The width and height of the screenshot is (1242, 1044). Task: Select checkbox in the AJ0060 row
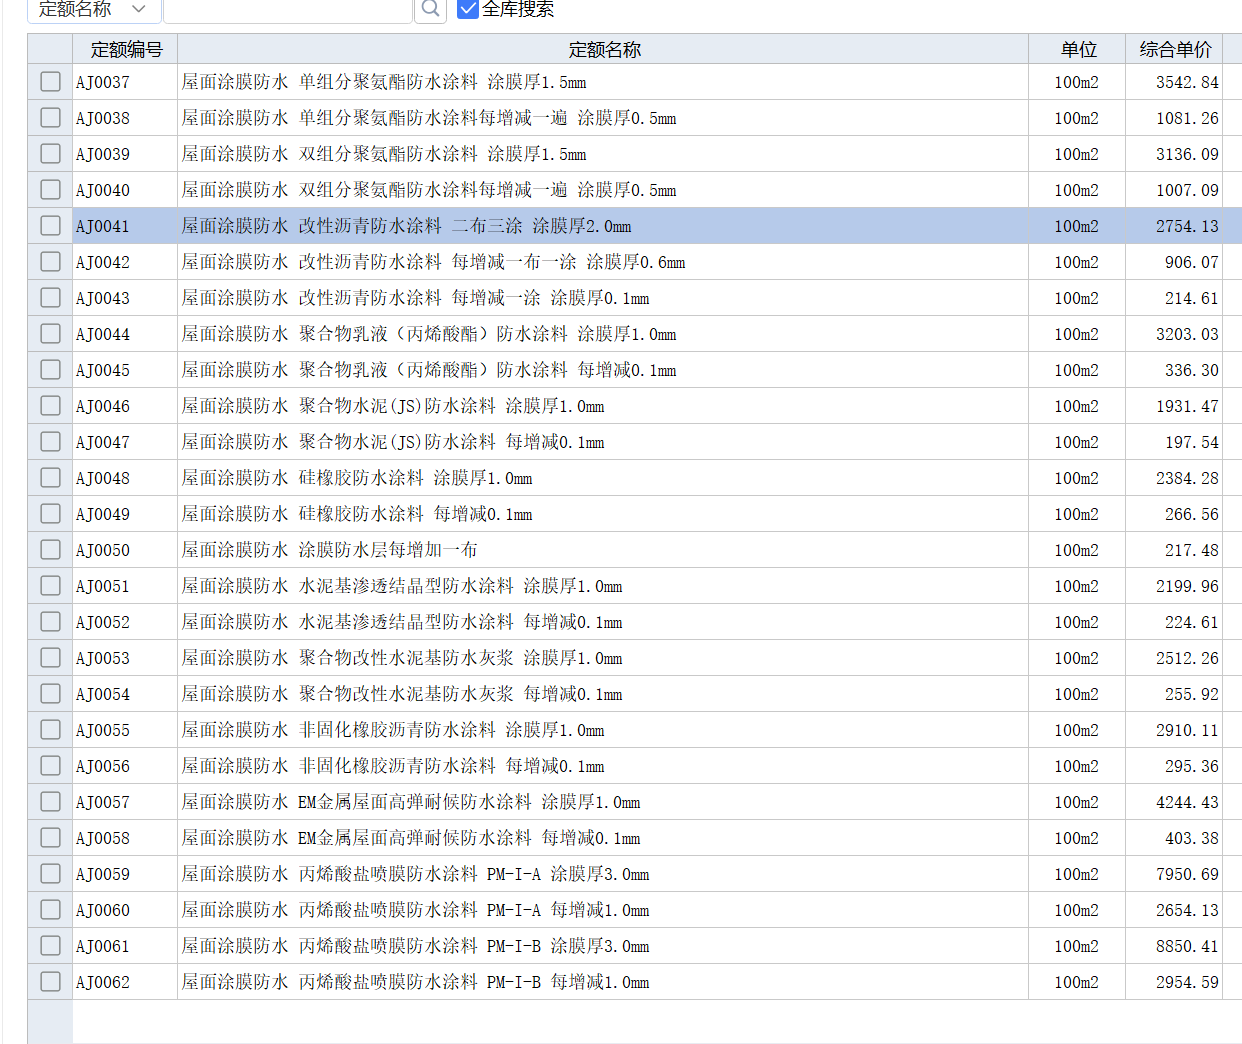[x=50, y=910]
